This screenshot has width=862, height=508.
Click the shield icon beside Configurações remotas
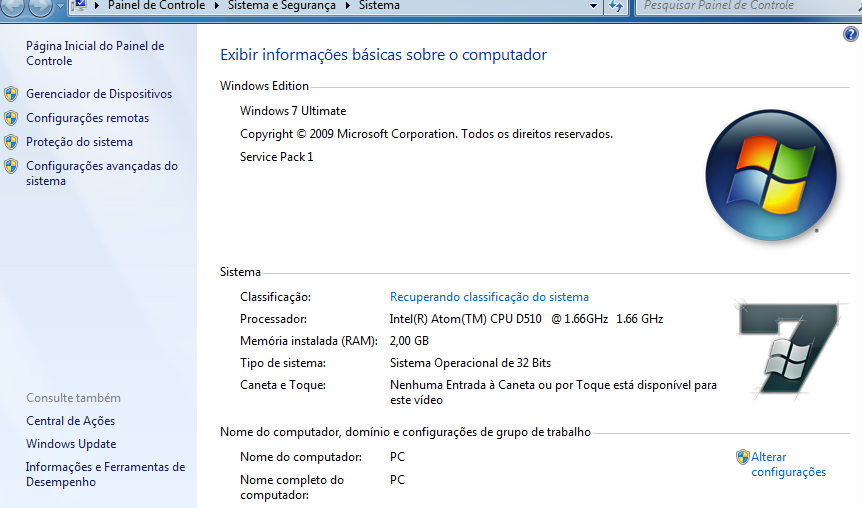point(11,118)
